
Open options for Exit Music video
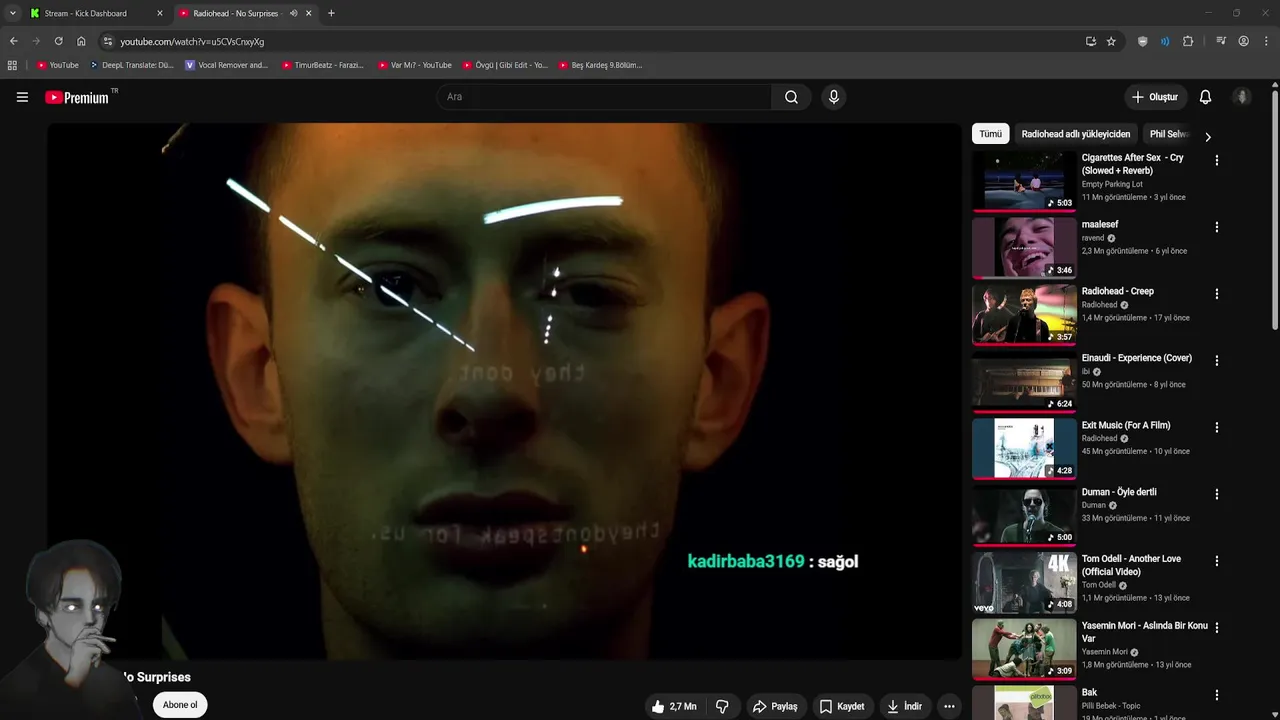coord(1216,427)
